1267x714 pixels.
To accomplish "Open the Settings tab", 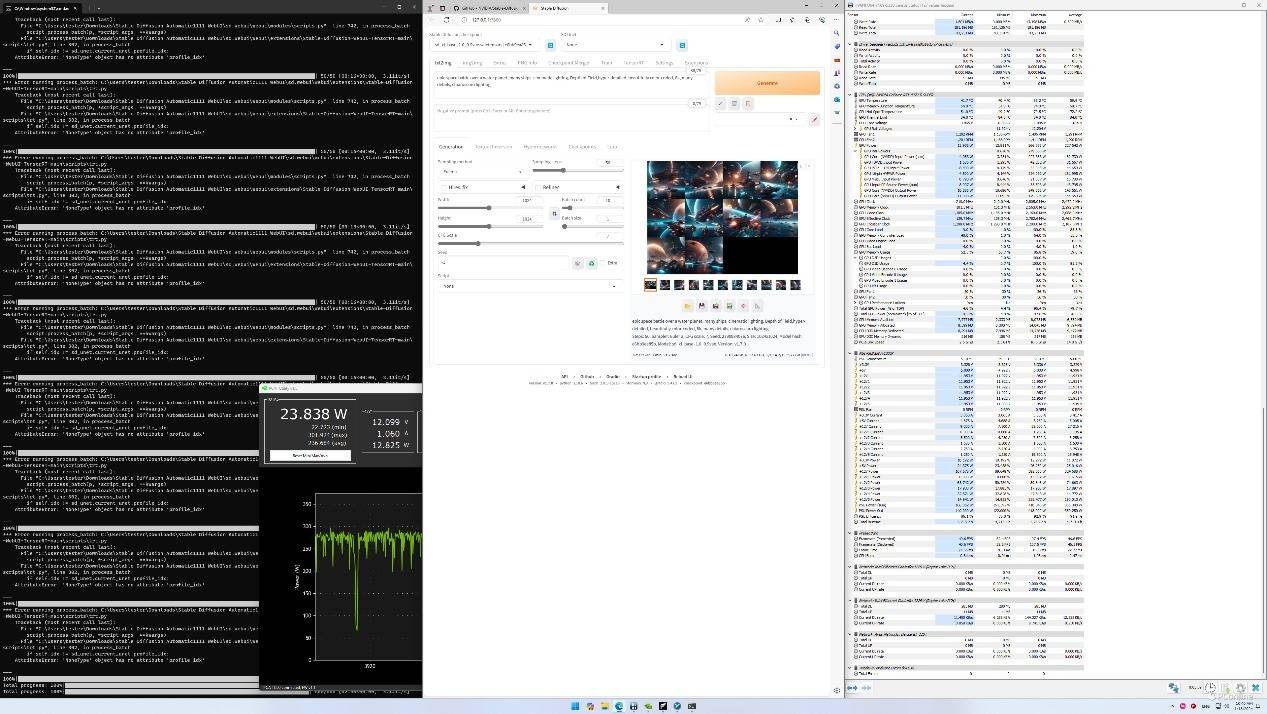I will [x=664, y=63].
